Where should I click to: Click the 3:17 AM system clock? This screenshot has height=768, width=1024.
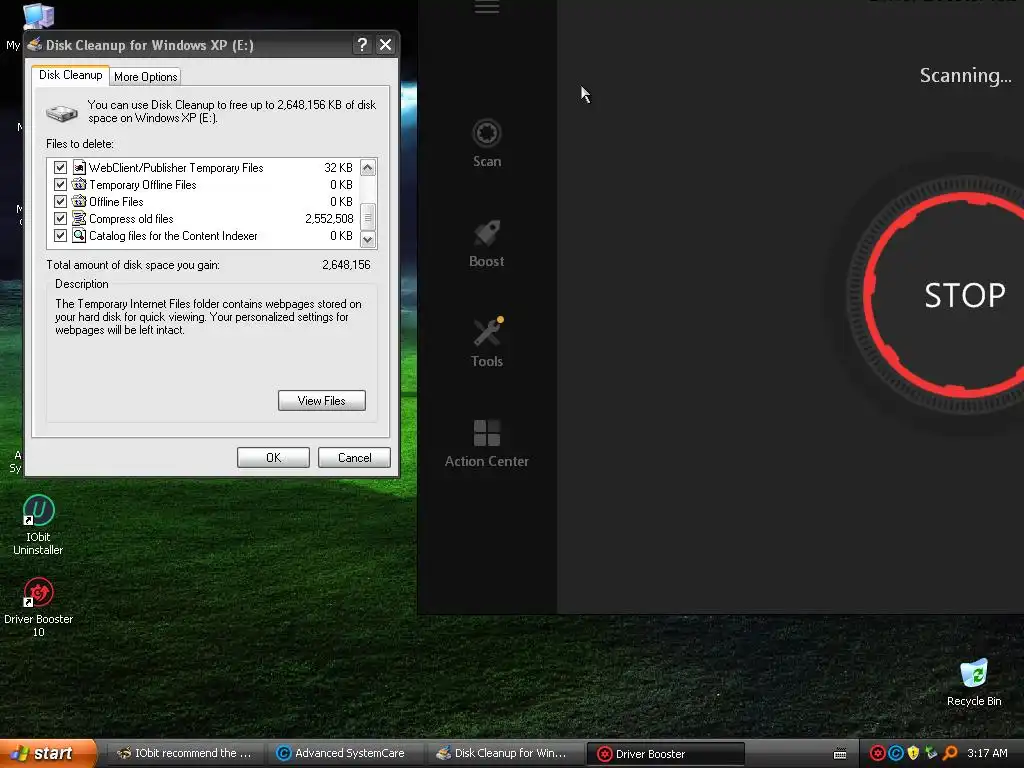click(987, 753)
